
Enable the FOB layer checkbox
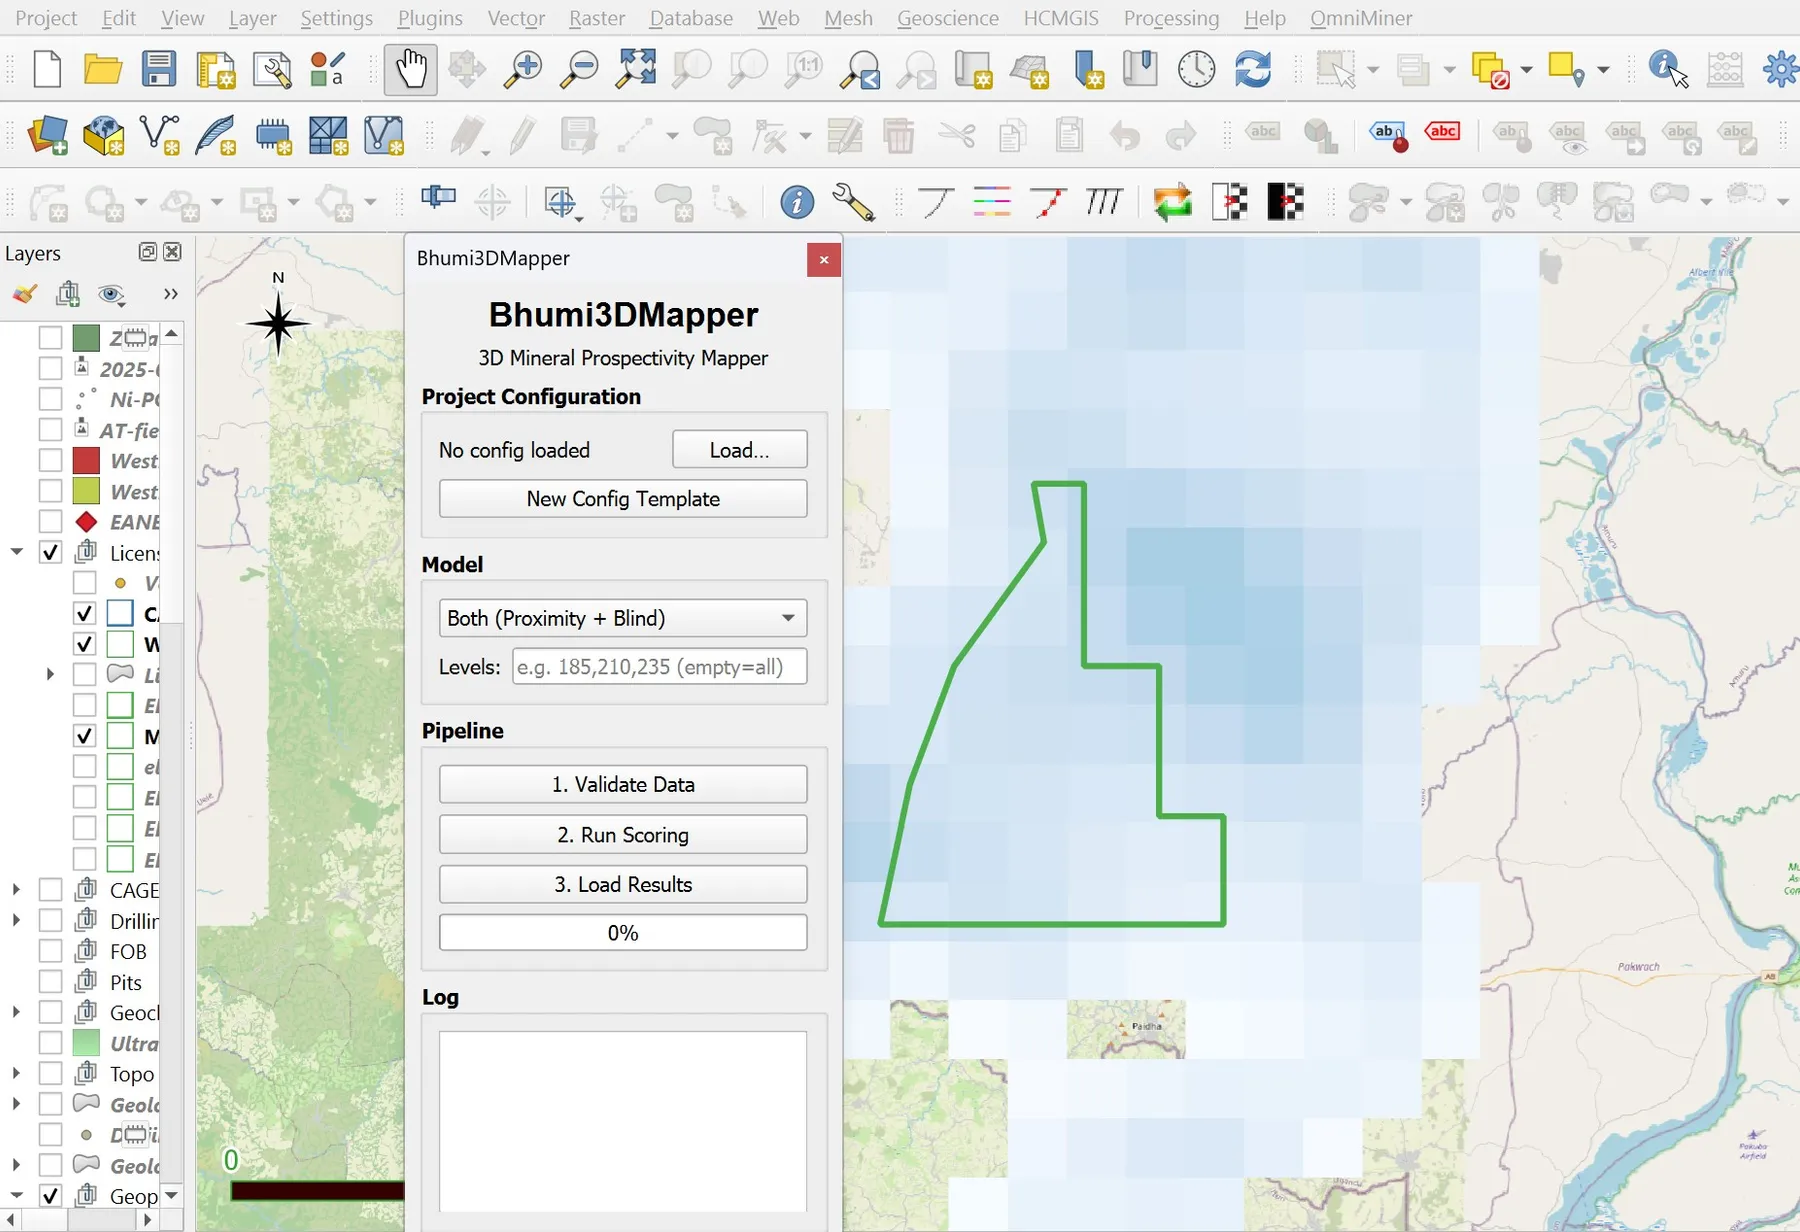click(x=50, y=951)
